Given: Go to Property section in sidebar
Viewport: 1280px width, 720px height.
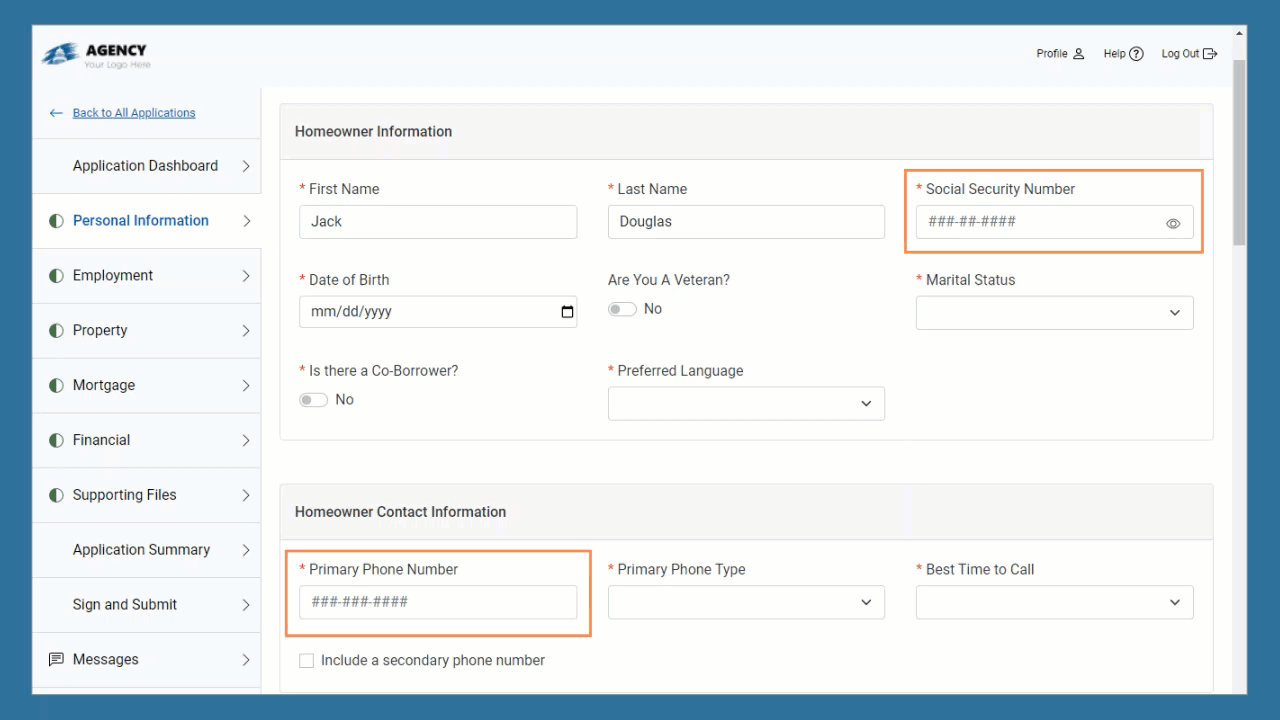Looking at the screenshot, I should pyautogui.click(x=100, y=331).
